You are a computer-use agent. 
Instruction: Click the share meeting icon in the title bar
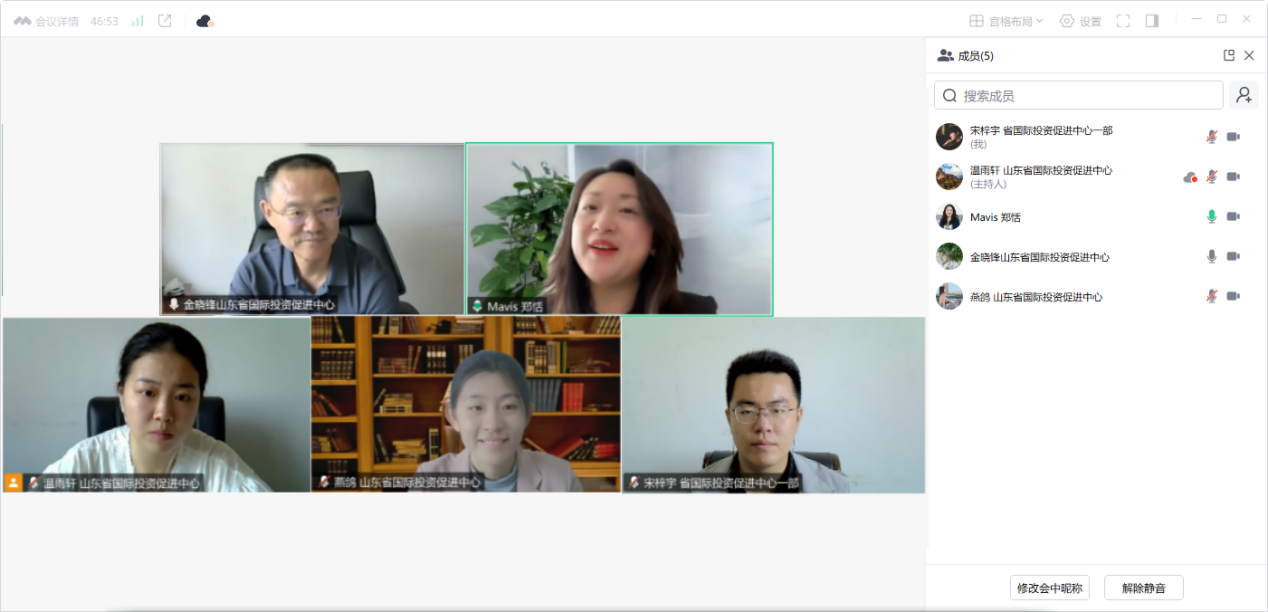pyautogui.click(x=165, y=21)
